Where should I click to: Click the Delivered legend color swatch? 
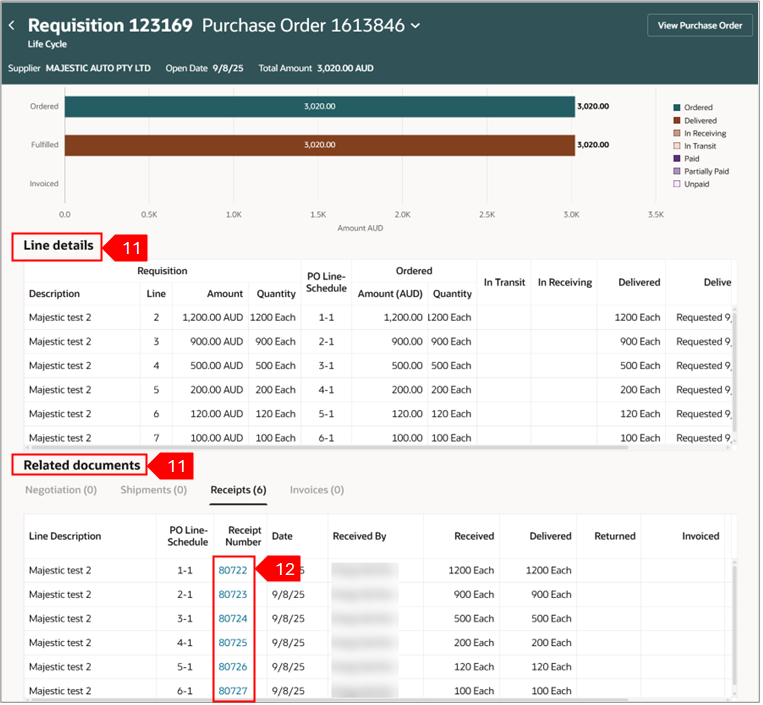pyautogui.click(x=677, y=120)
